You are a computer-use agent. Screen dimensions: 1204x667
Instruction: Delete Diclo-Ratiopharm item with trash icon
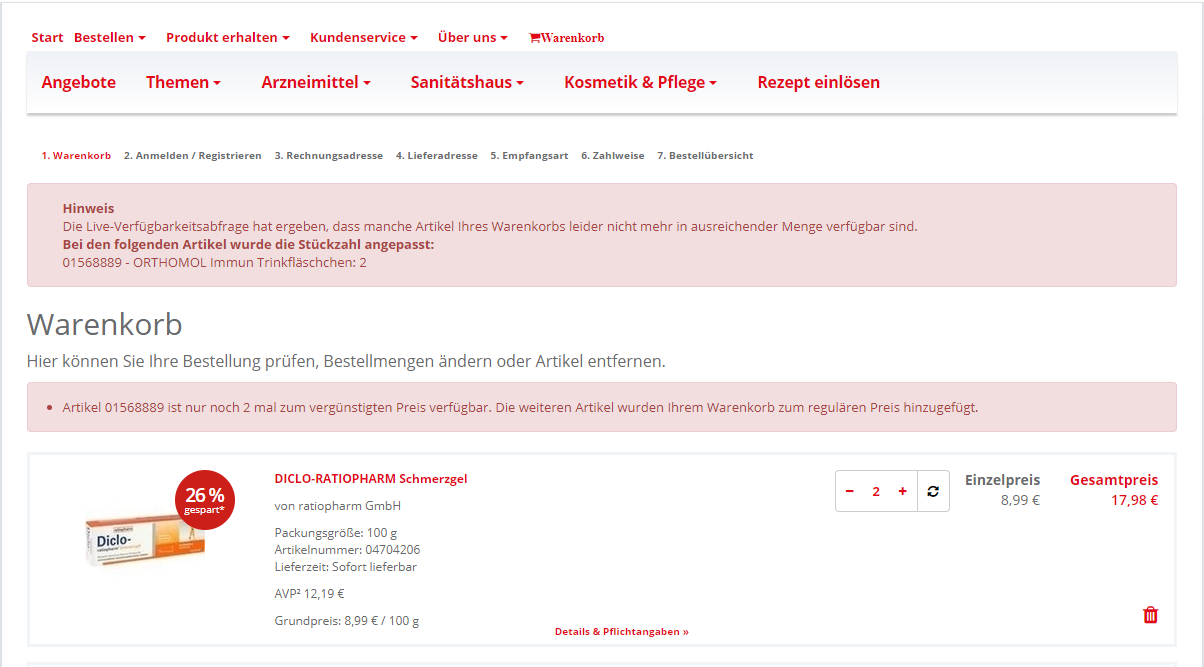(1150, 615)
